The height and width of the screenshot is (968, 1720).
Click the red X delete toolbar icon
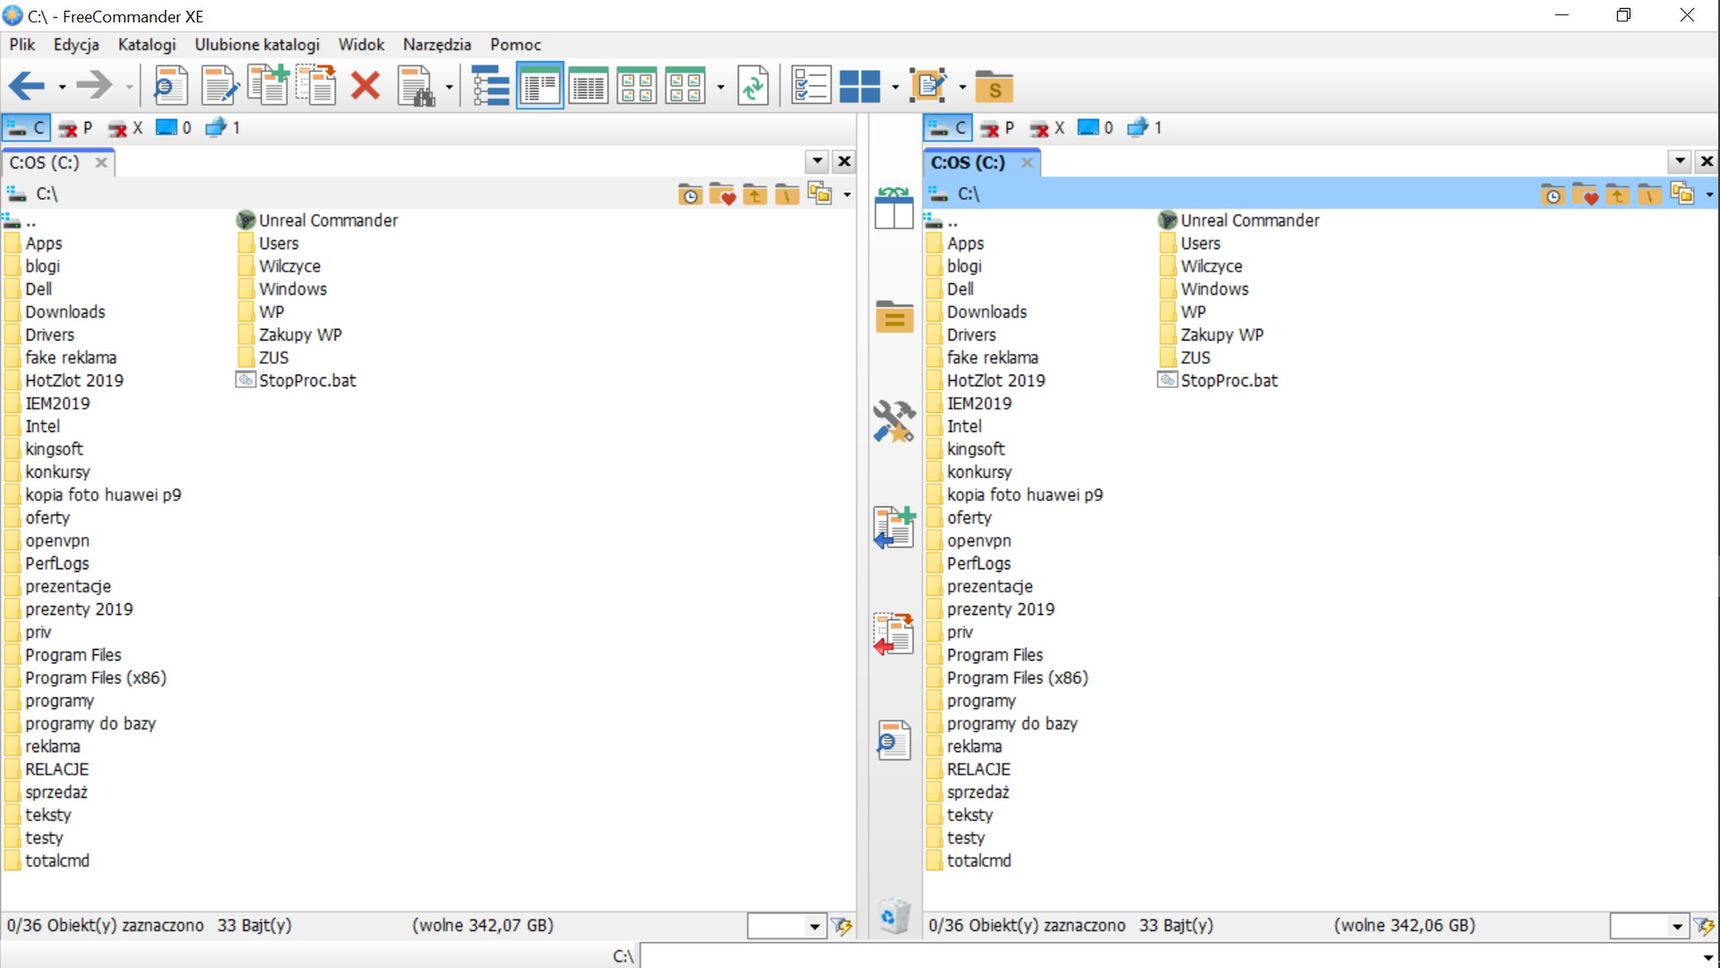[x=366, y=86]
